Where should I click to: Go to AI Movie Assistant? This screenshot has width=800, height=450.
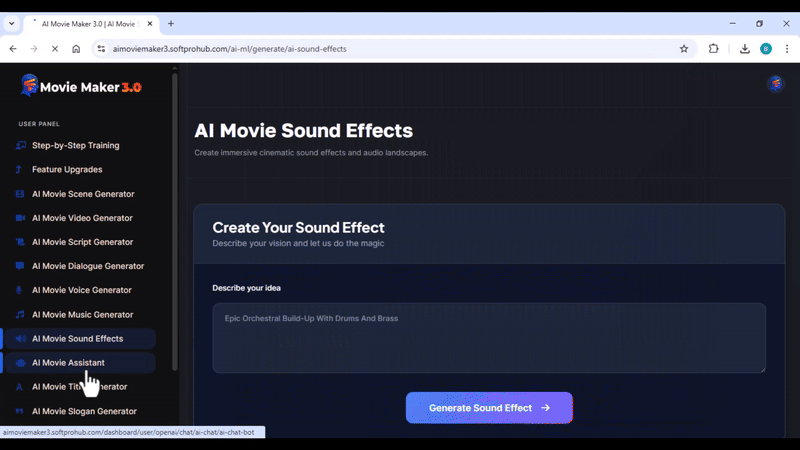point(68,363)
